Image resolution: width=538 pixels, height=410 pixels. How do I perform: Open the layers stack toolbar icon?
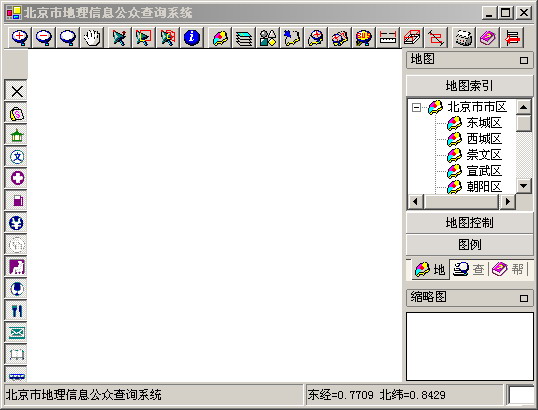point(244,37)
